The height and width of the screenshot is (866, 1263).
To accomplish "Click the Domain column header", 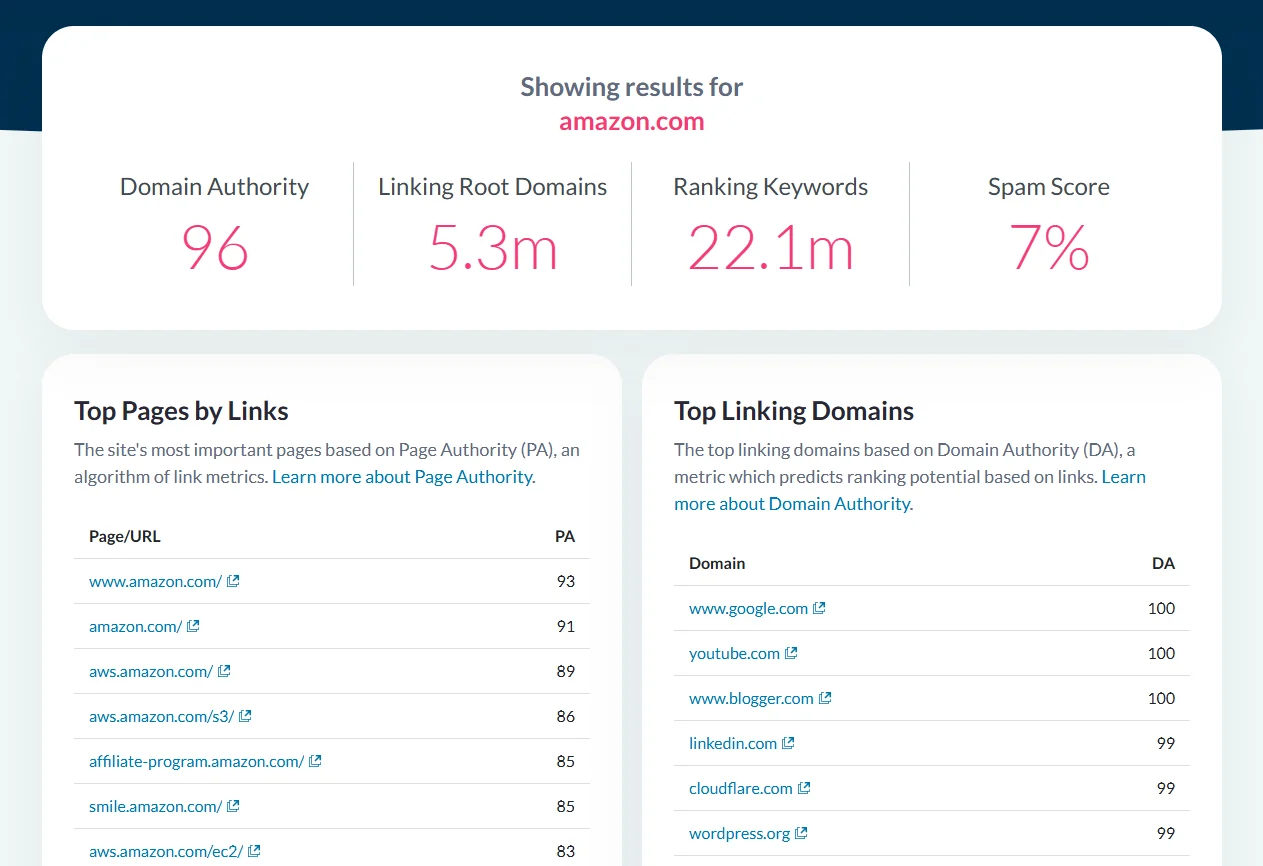I will (x=717, y=563).
